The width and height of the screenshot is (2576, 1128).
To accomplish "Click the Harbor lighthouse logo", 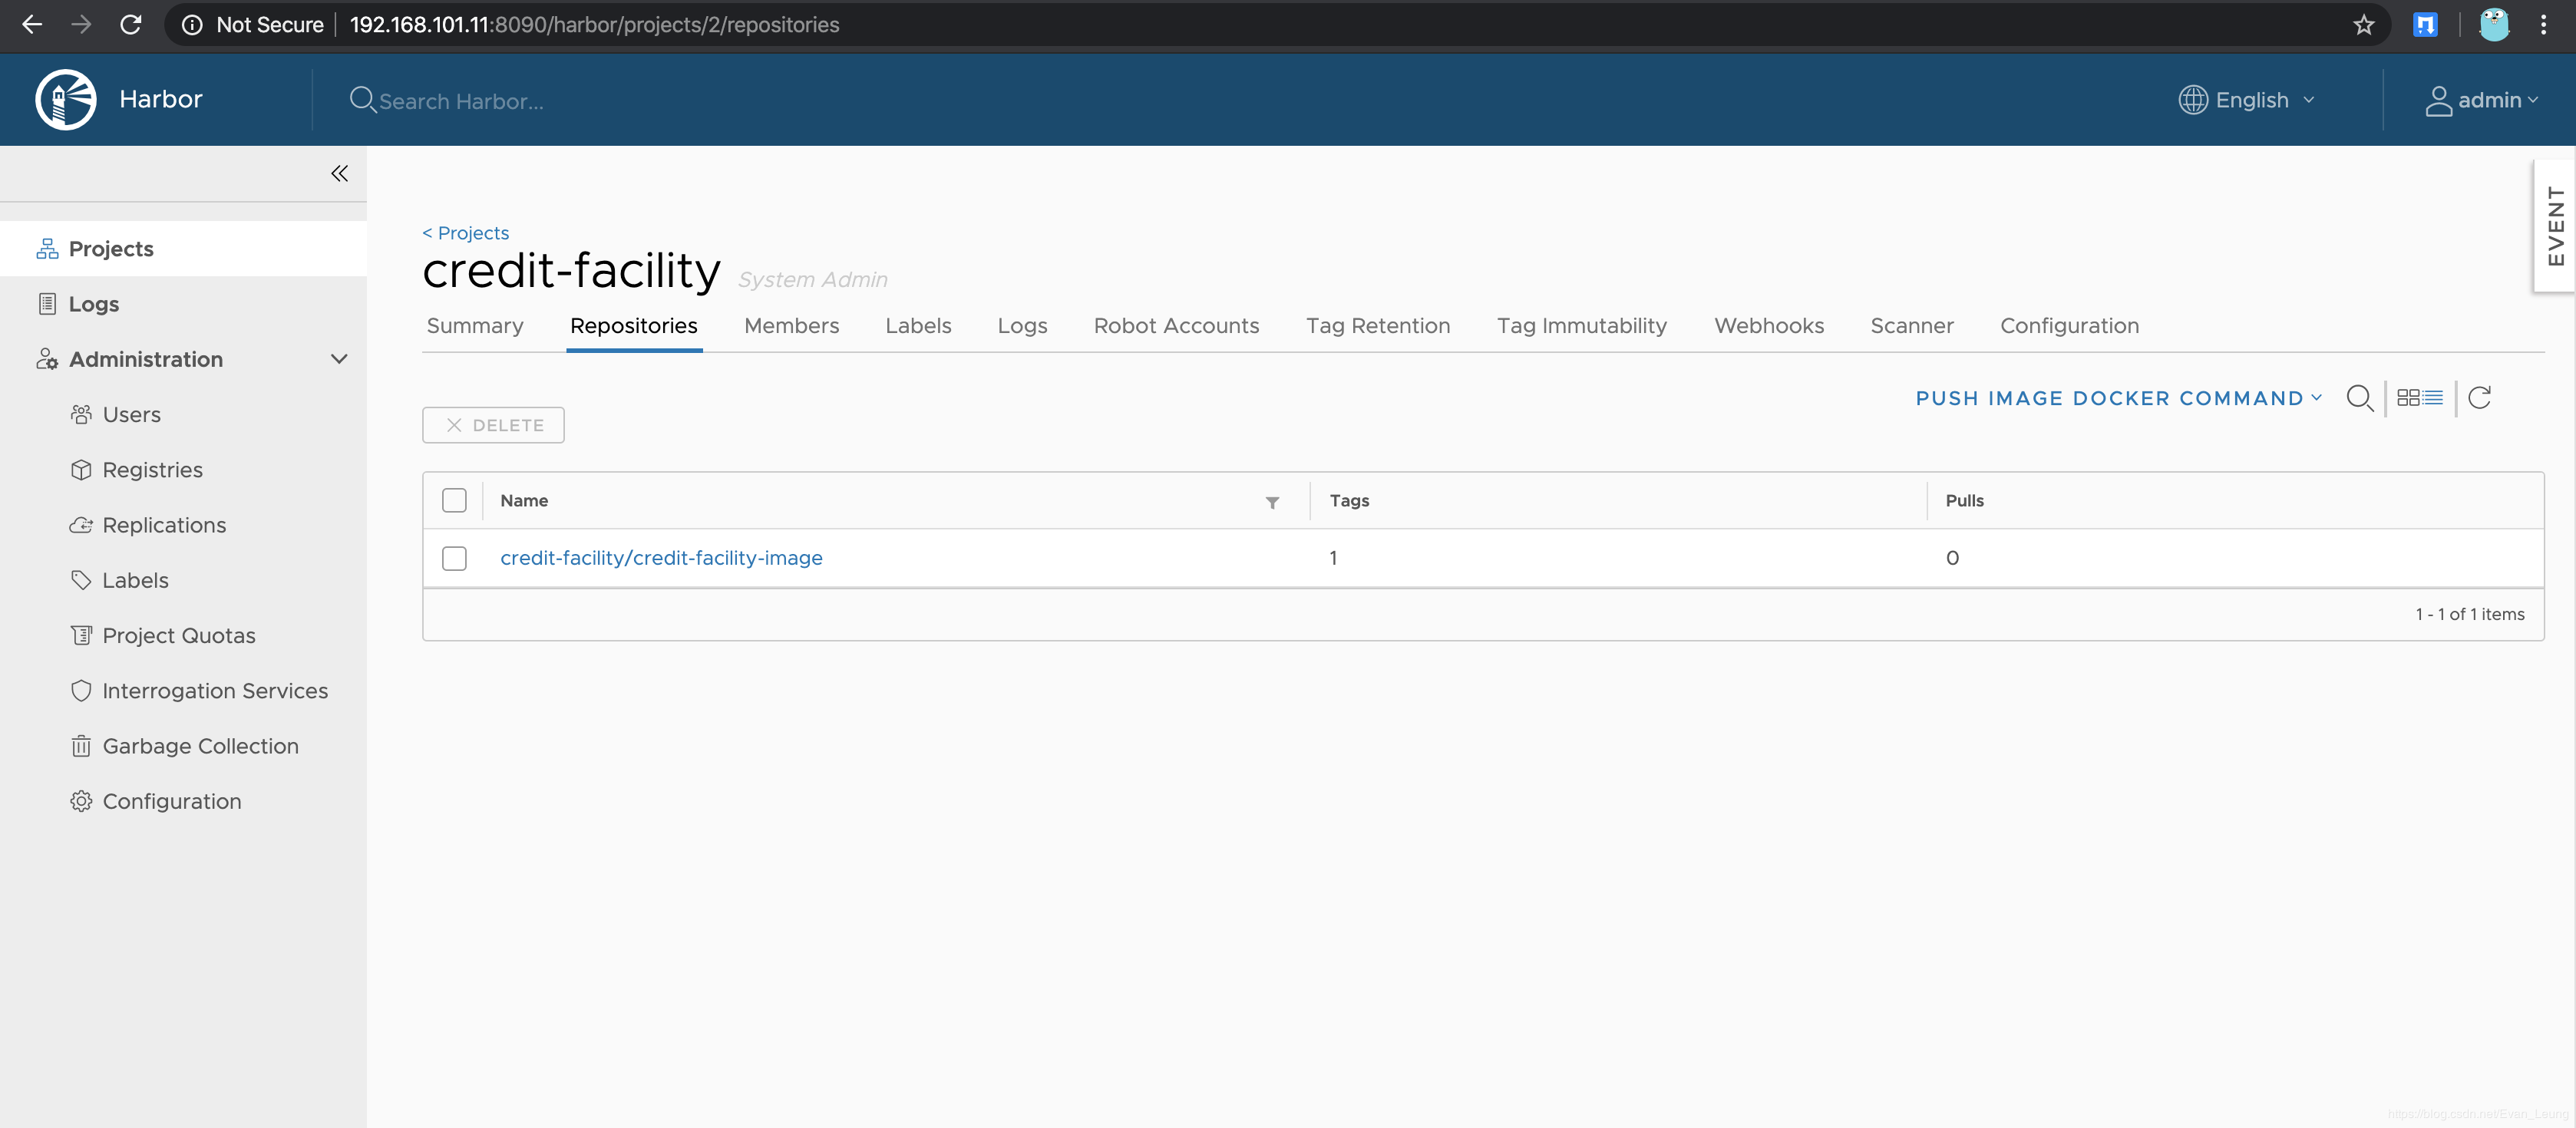I will tap(66, 99).
